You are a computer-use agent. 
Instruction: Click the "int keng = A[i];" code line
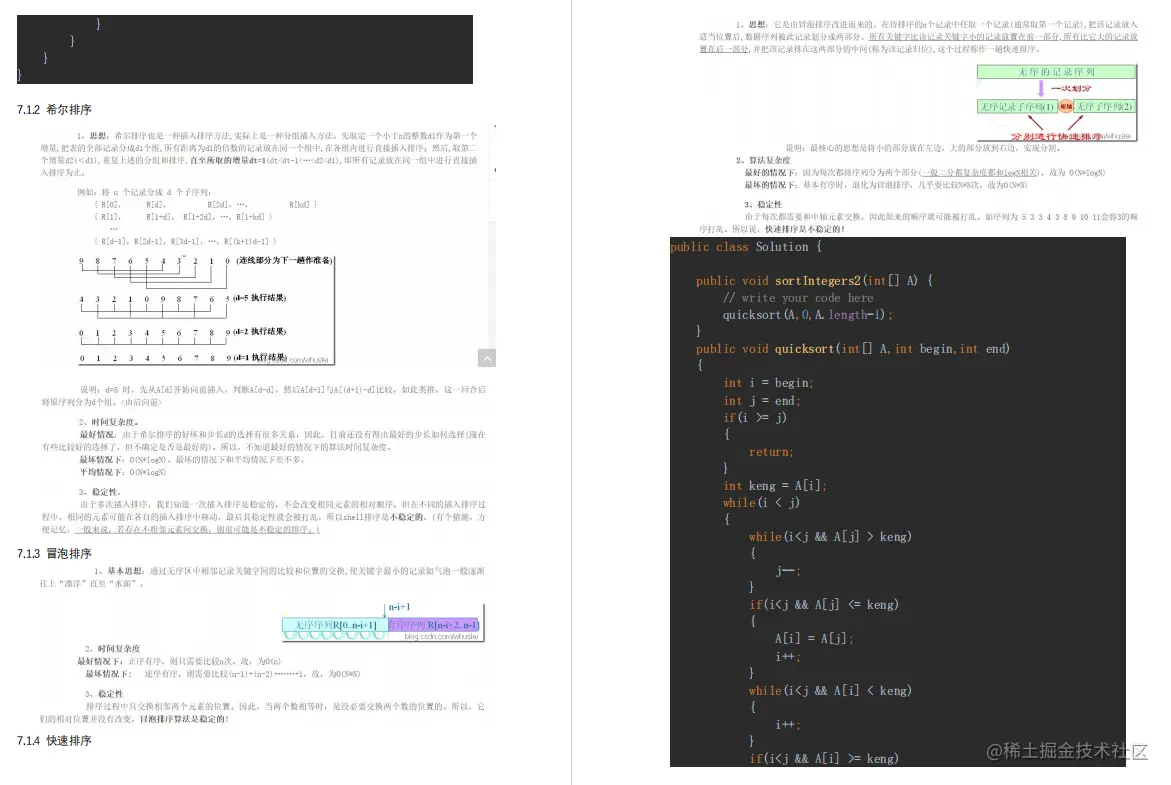click(x=774, y=485)
